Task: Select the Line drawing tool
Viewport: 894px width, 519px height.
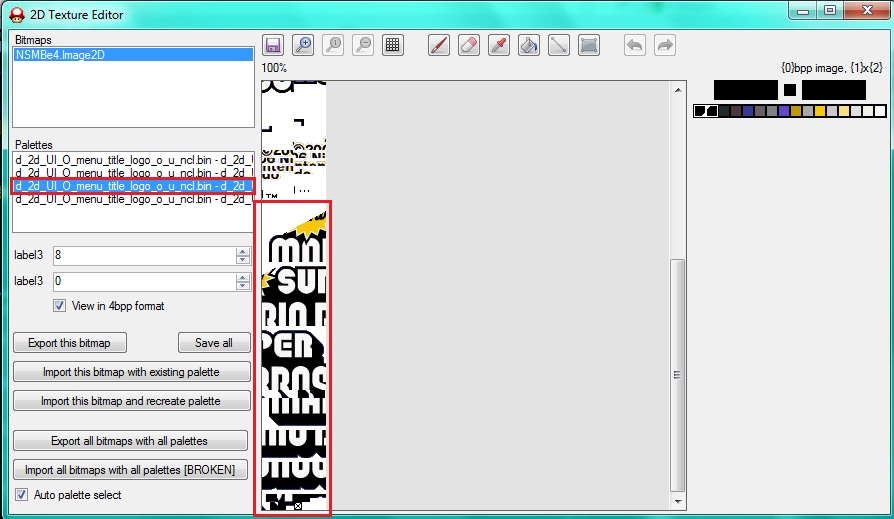Action: click(x=559, y=45)
